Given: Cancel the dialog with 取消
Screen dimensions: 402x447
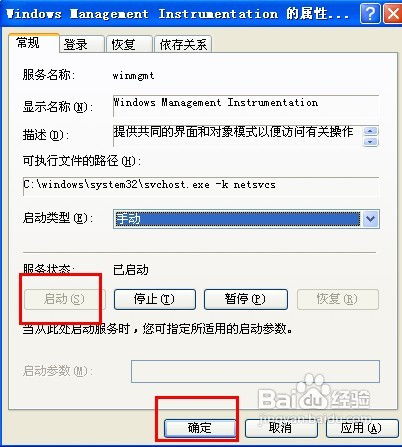Looking at the screenshot, I should [281, 428].
